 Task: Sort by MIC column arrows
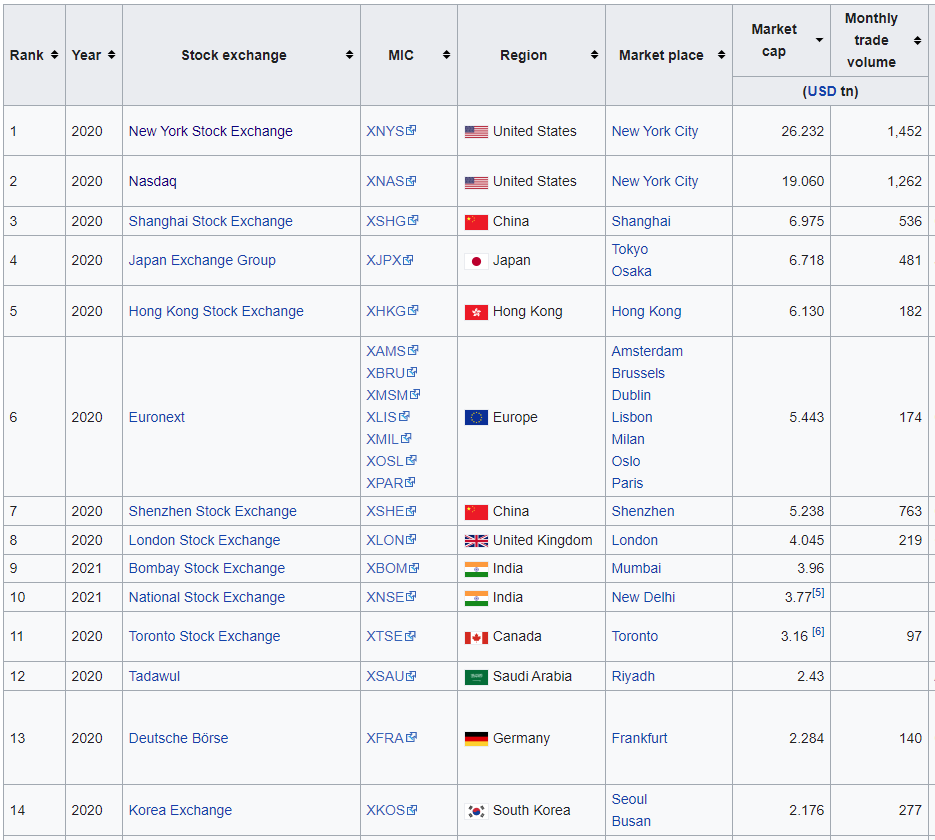446,55
